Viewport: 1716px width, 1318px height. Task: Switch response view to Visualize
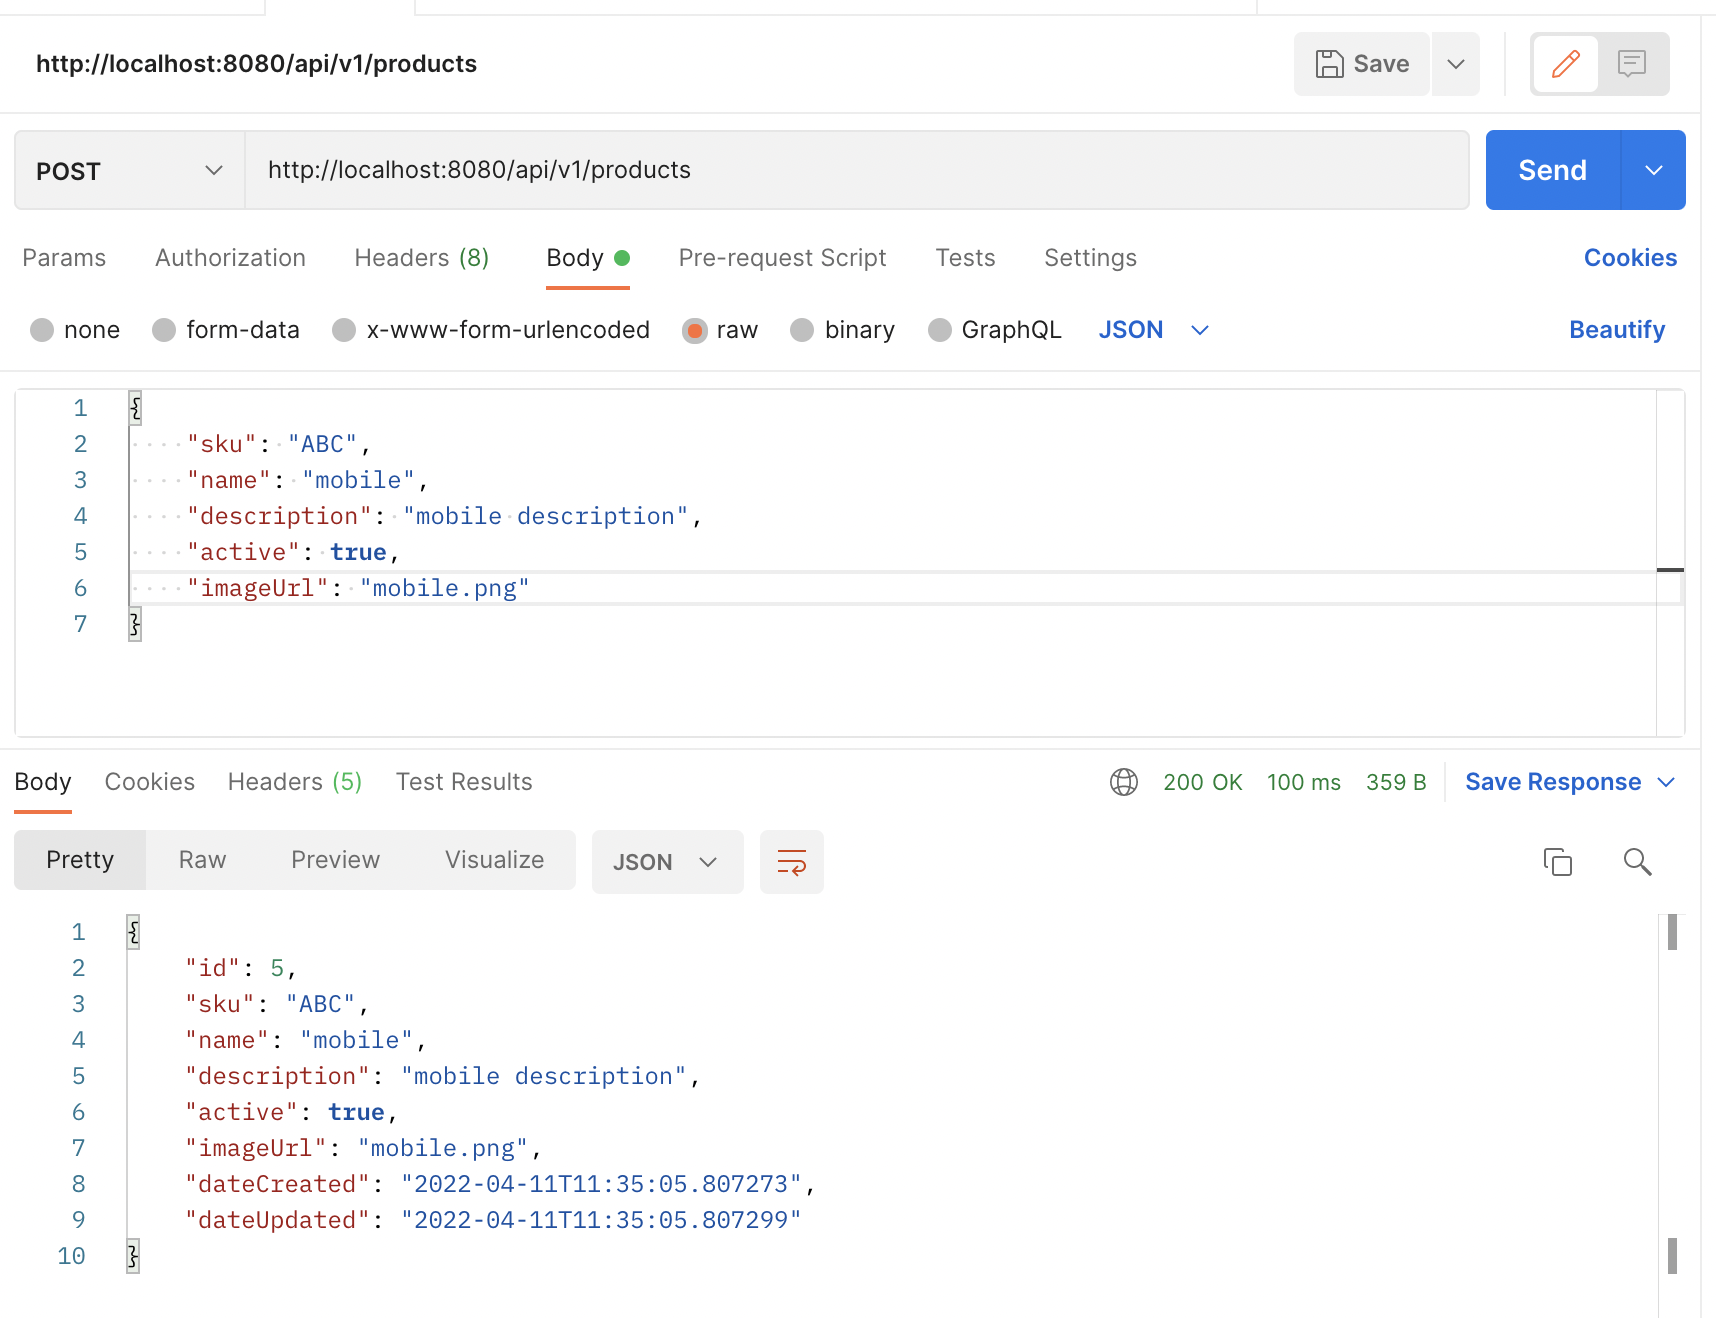tap(494, 860)
